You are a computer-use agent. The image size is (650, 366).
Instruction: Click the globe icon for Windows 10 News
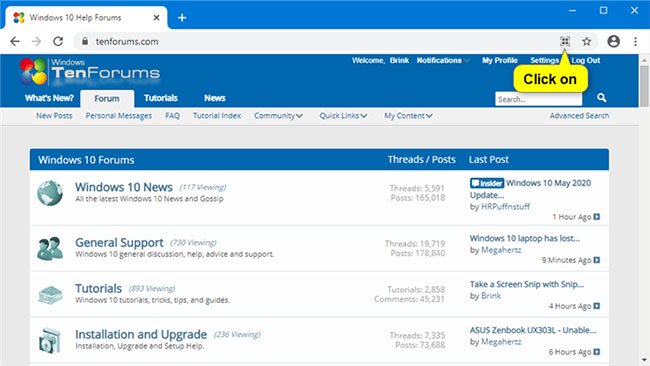point(50,193)
